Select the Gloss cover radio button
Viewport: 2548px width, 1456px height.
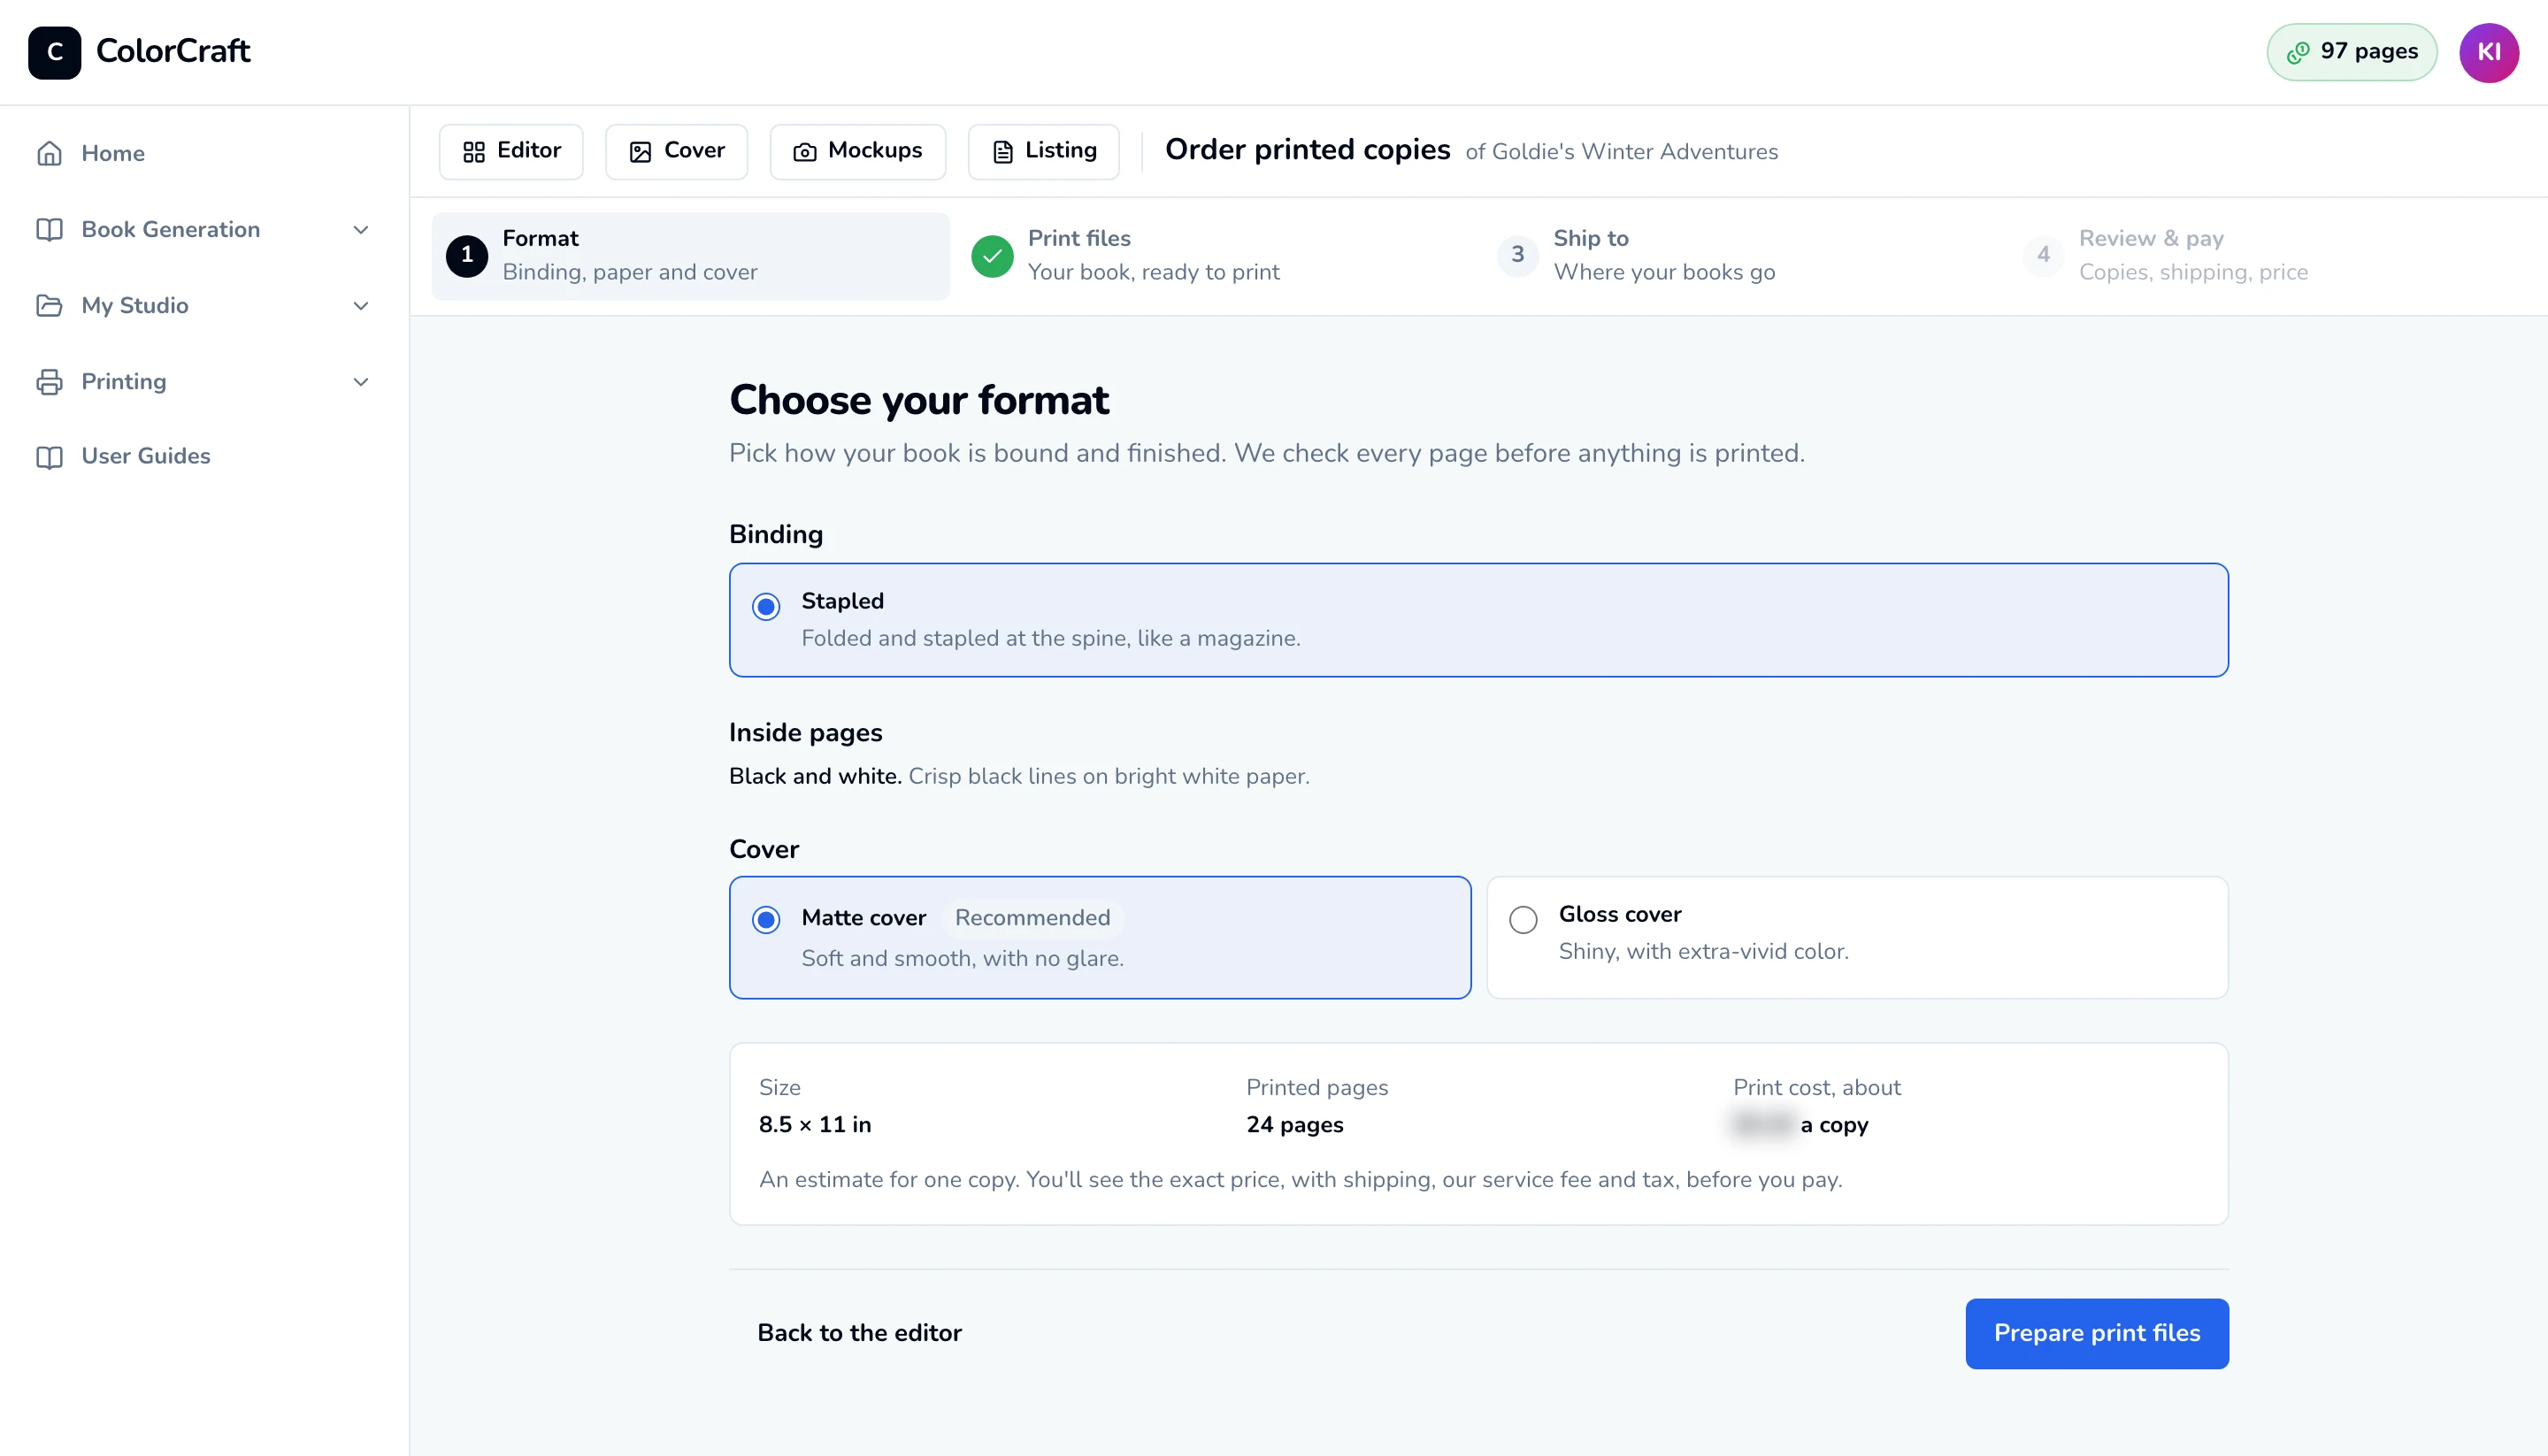pos(1523,919)
